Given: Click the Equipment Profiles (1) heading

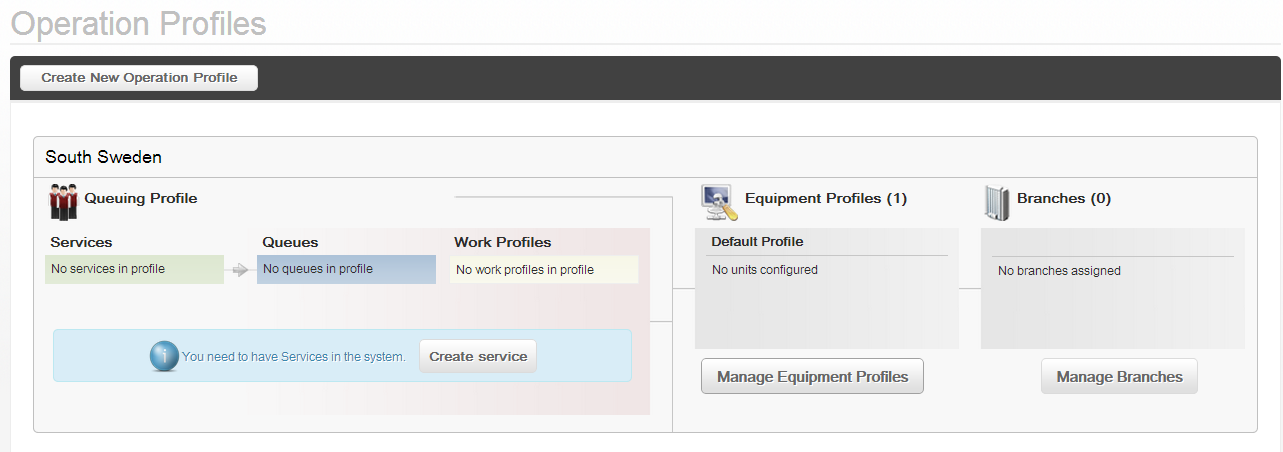Looking at the screenshot, I should [826, 198].
